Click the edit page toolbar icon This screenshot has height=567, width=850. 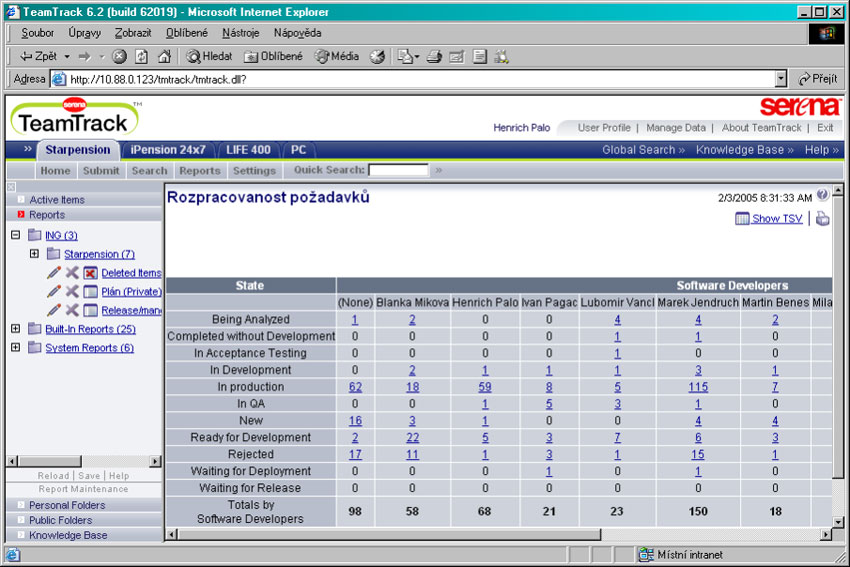[x=457, y=56]
